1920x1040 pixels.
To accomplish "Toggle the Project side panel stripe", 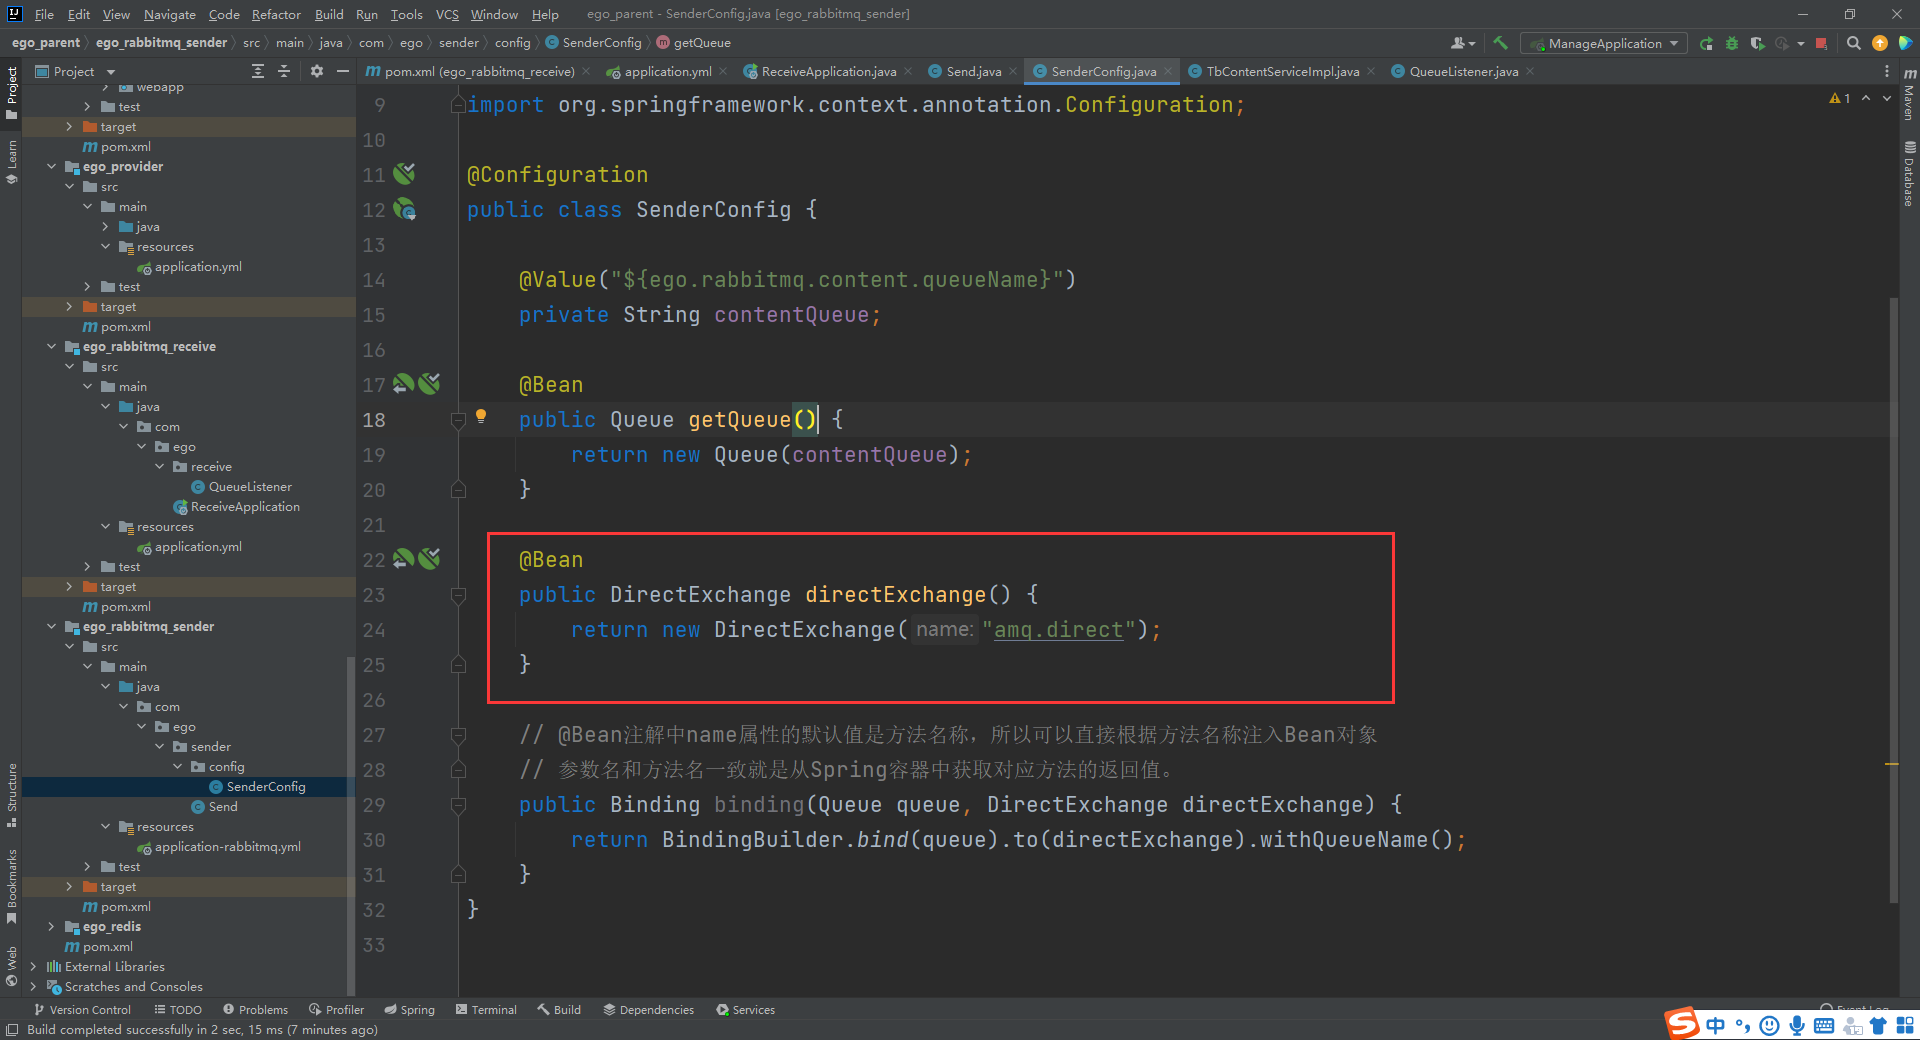I will click(x=12, y=93).
